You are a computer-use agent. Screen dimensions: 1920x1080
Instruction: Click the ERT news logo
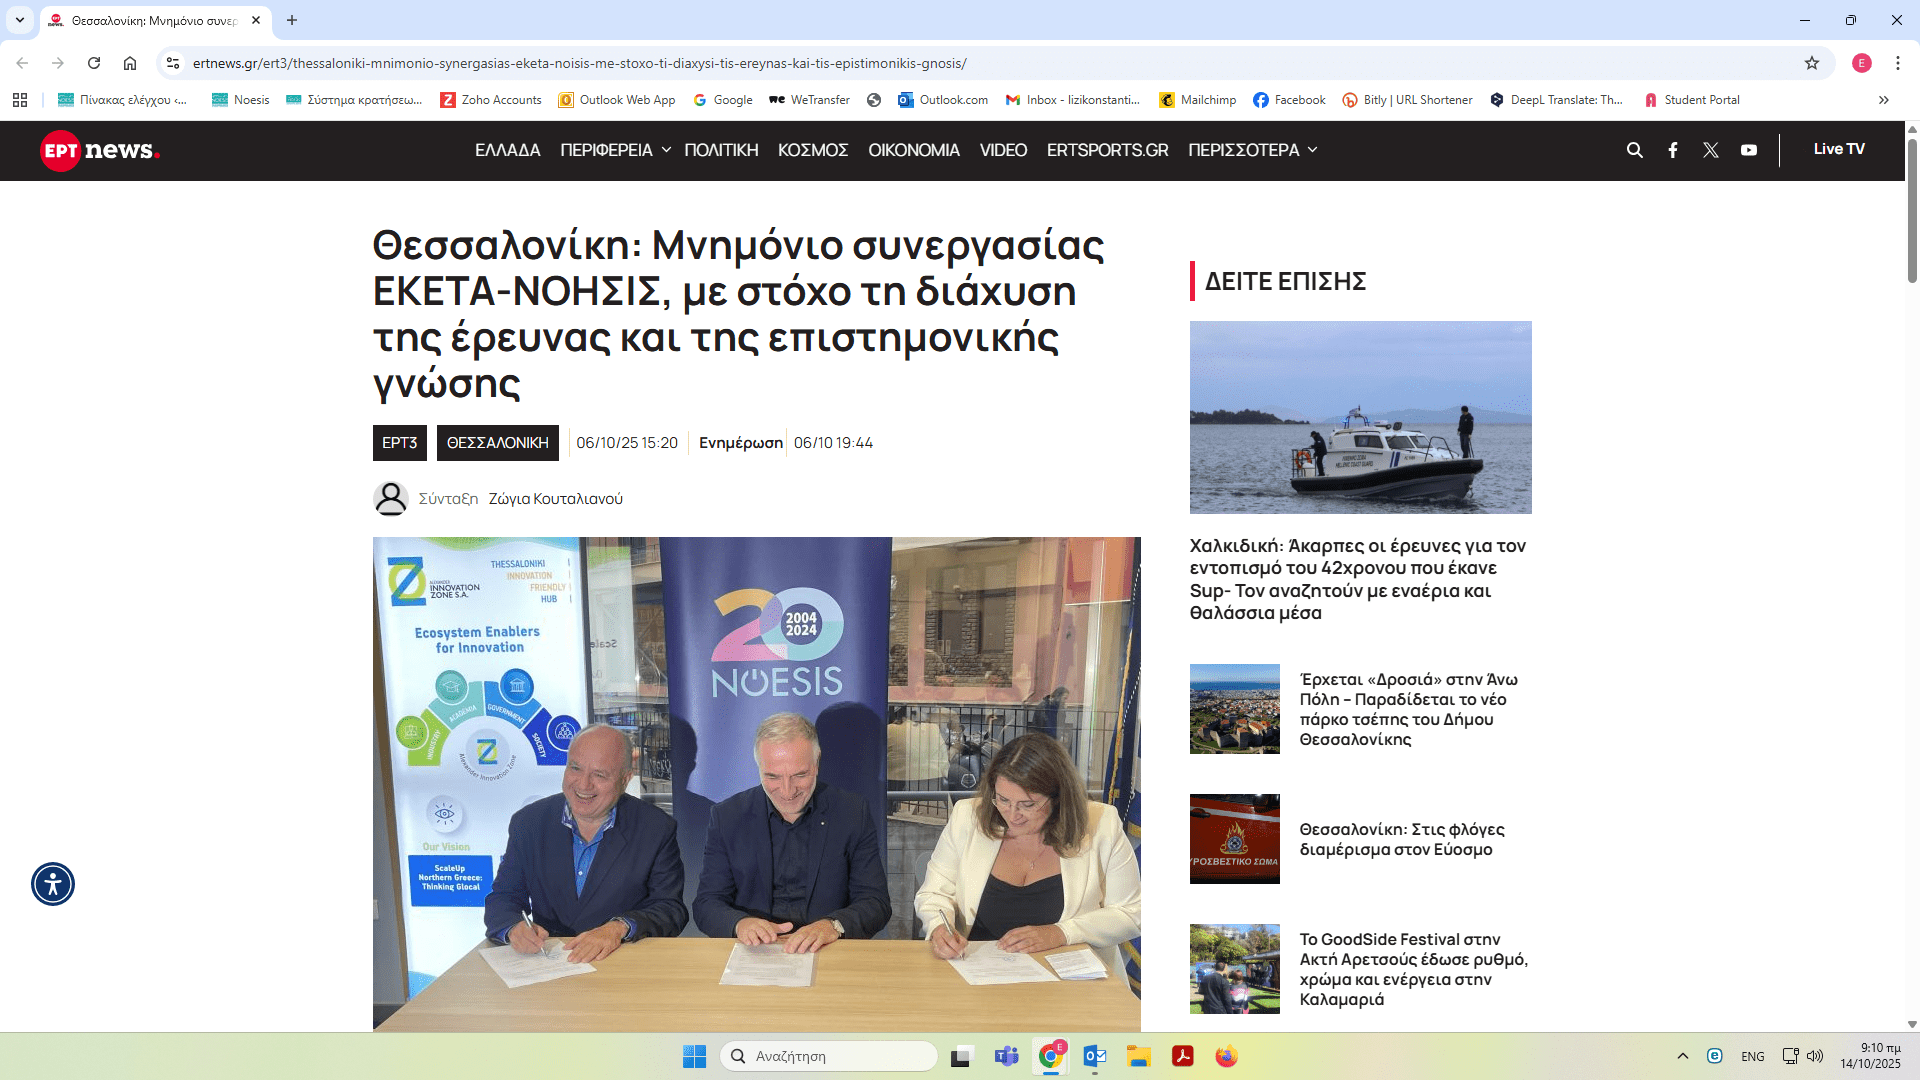(100, 150)
